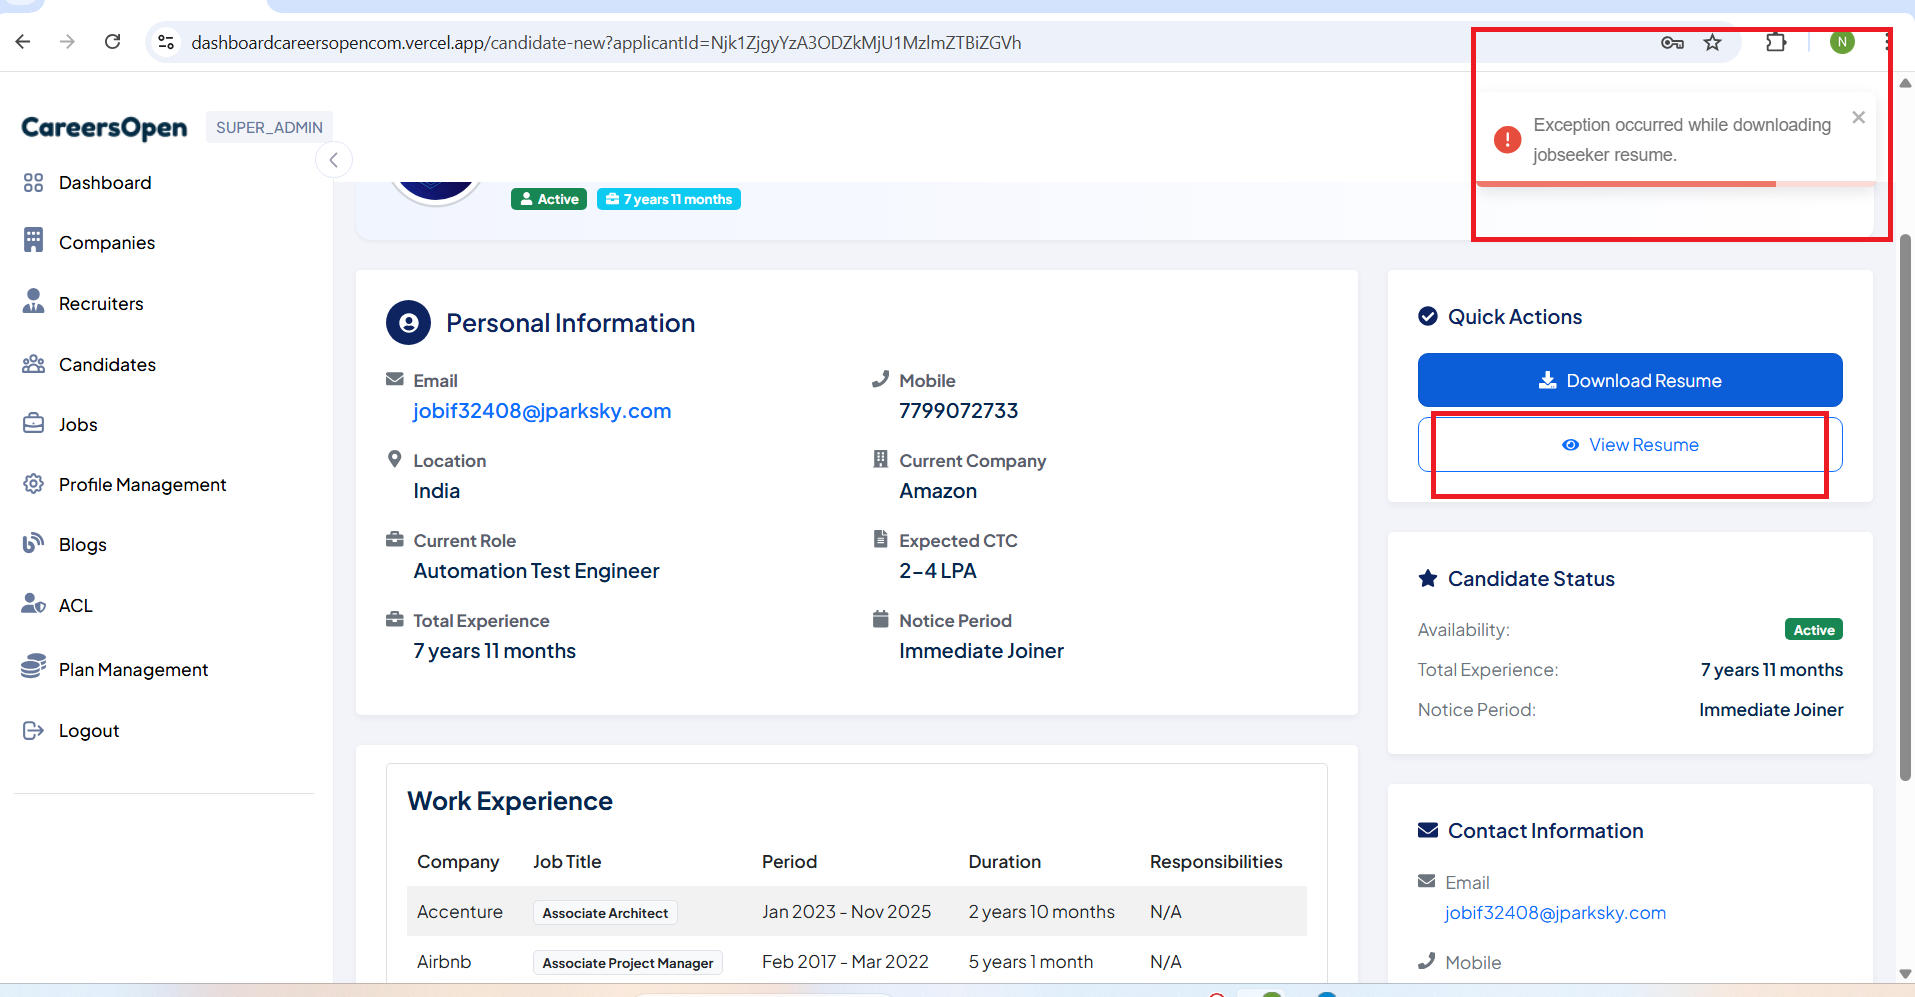Screen dimensions: 1915x997
Task: Click the Blogs icon in sidebar
Action: [33, 543]
